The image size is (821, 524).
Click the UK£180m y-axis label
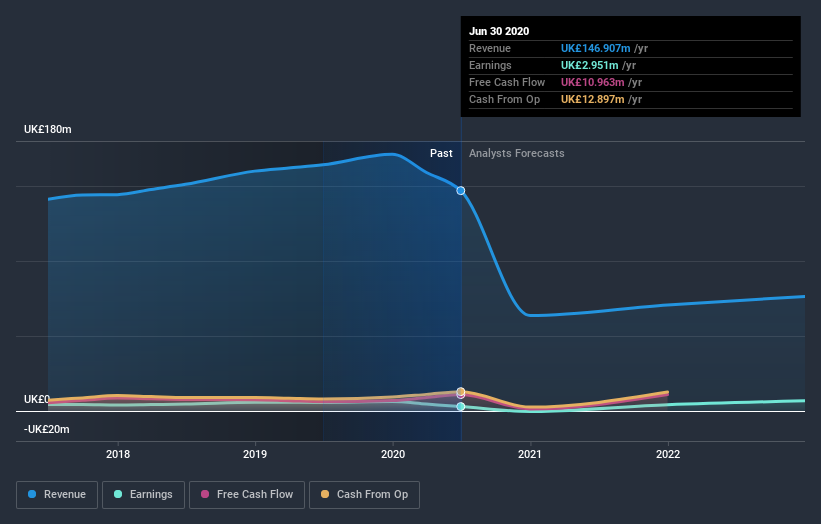coord(48,129)
